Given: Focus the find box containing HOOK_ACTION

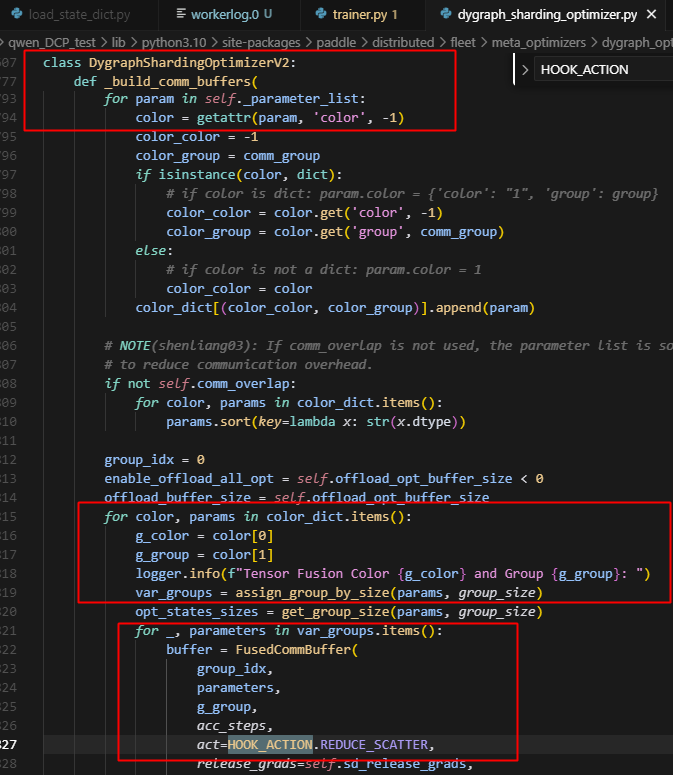Looking at the screenshot, I should [600, 69].
